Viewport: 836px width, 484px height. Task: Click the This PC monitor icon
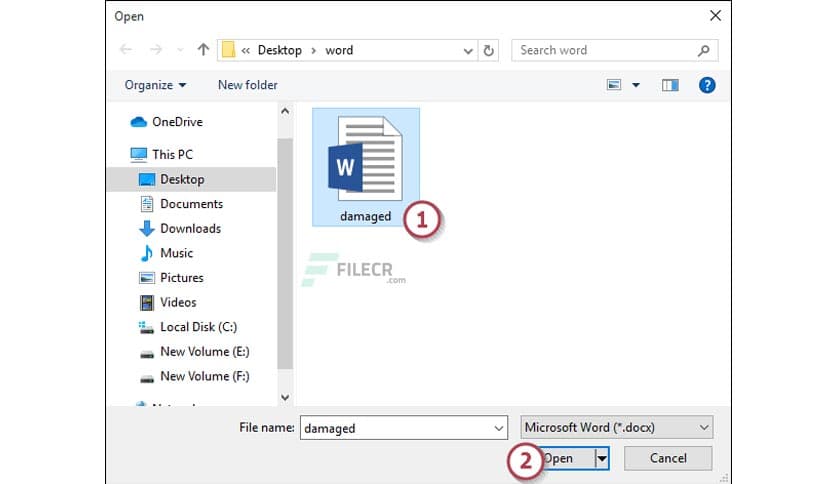[139, 155]
